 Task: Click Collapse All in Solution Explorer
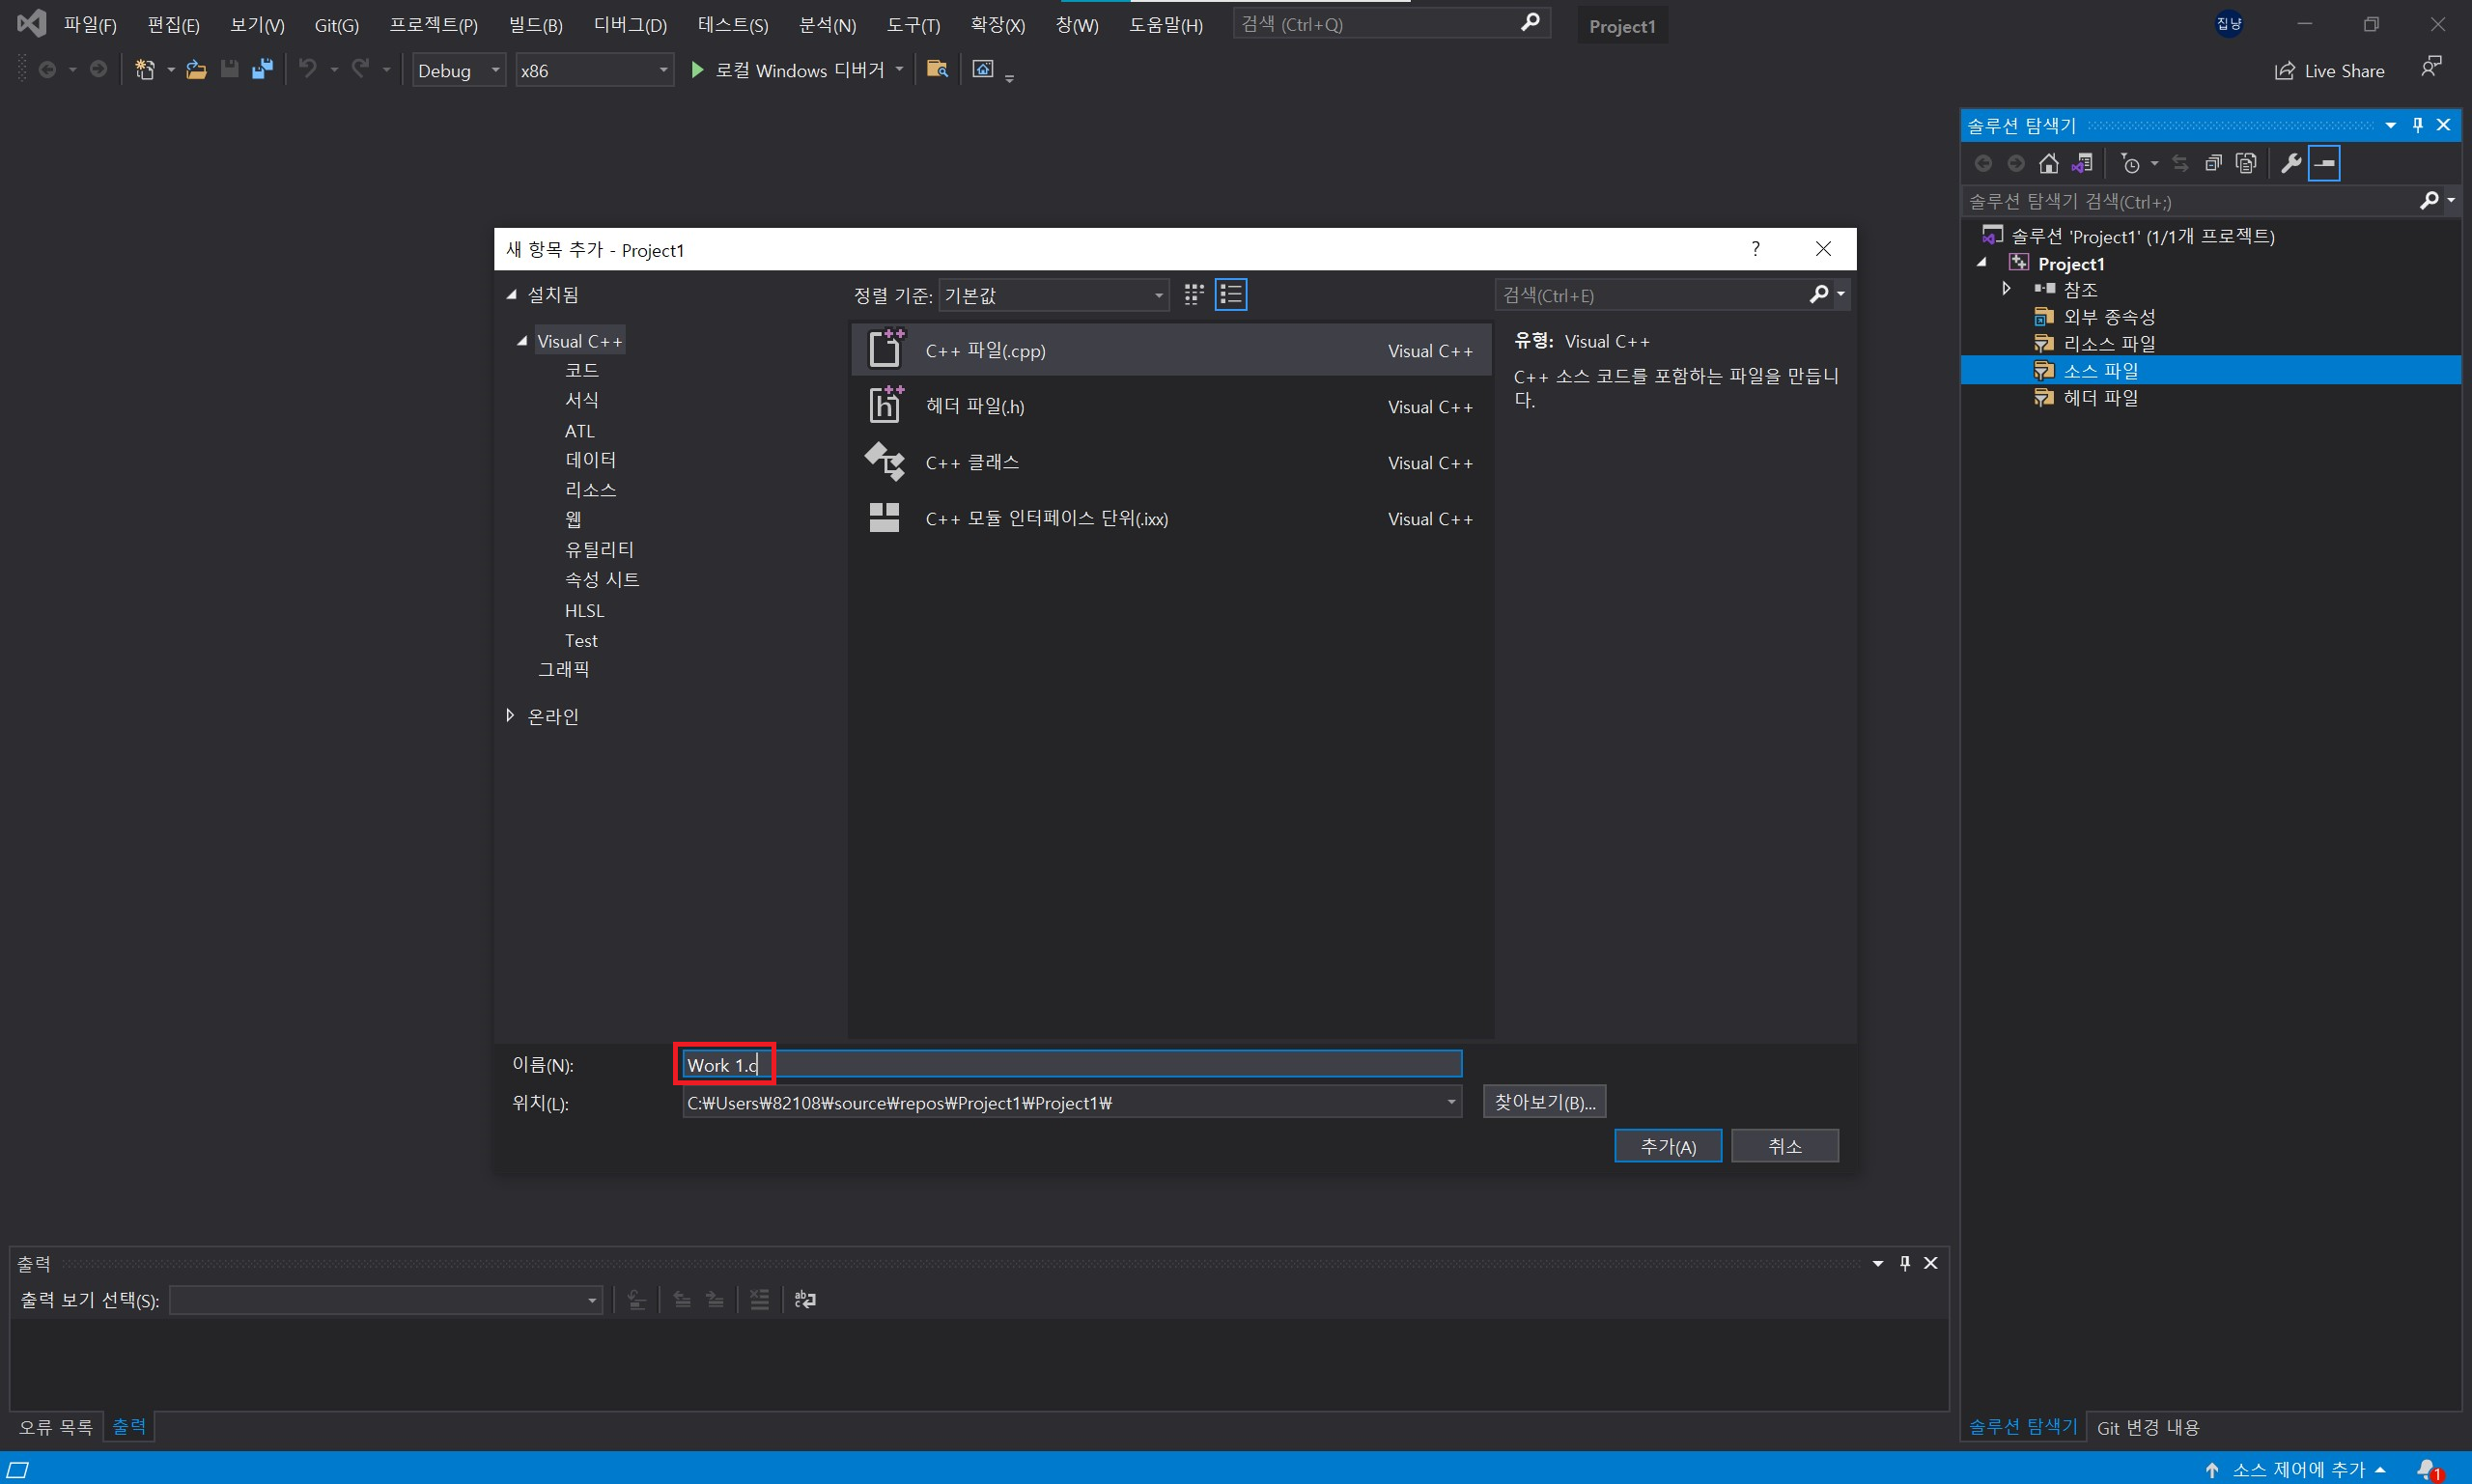pyautogui.click(x=2213, y=163)
